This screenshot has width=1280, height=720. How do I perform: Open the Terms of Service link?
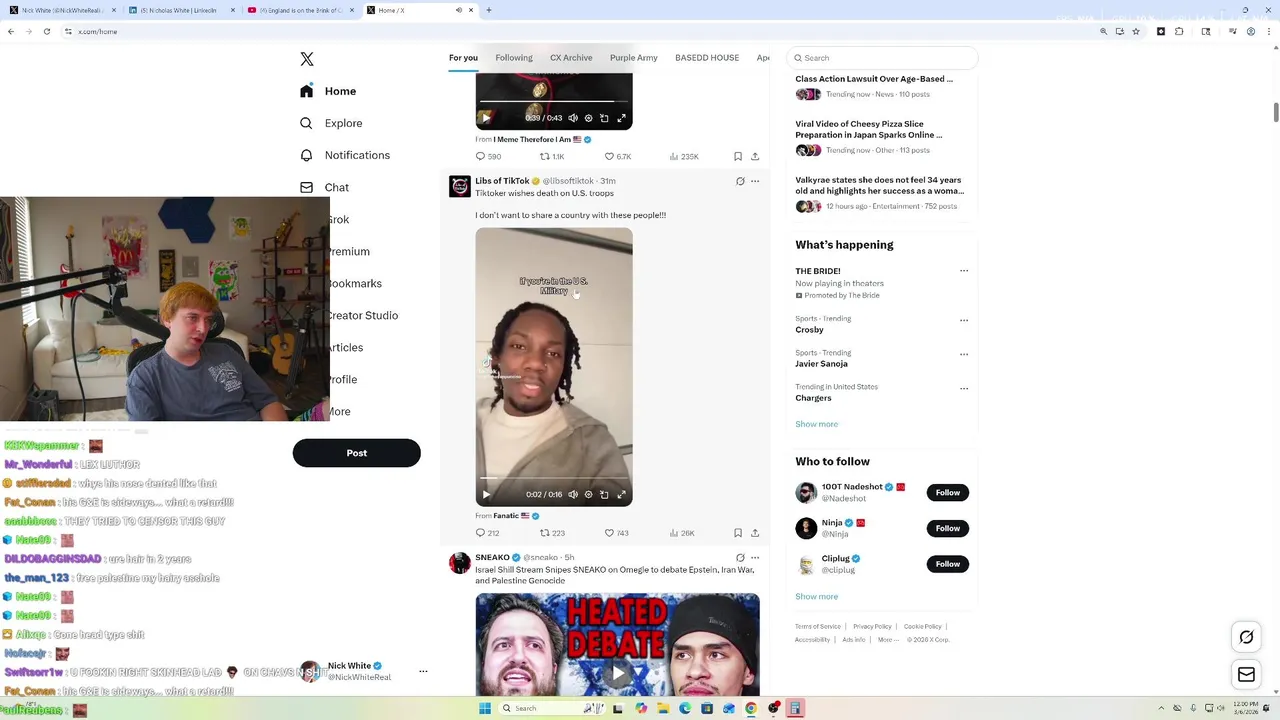pos(818,626)
